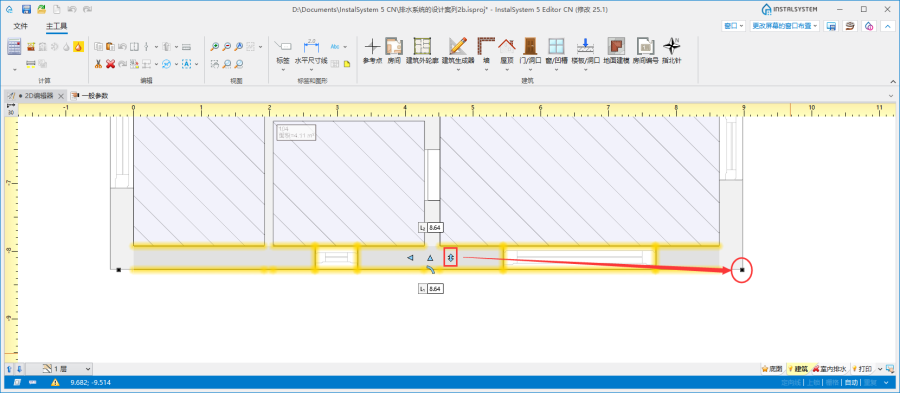The height and width of the screenshot is (393, 900).
Task: Click the Paste clipboard icon
Action: [111, 46]
